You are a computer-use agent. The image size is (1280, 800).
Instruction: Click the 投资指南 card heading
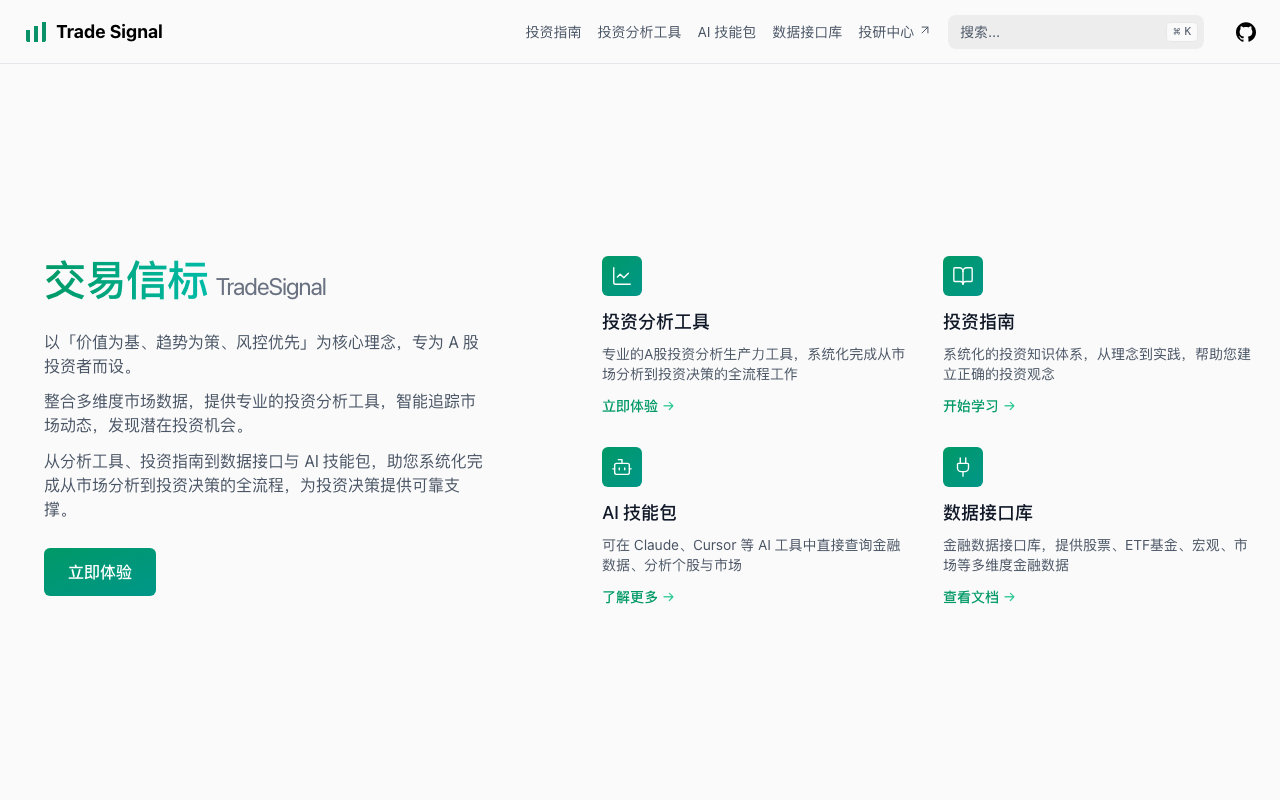click(979, 322)
